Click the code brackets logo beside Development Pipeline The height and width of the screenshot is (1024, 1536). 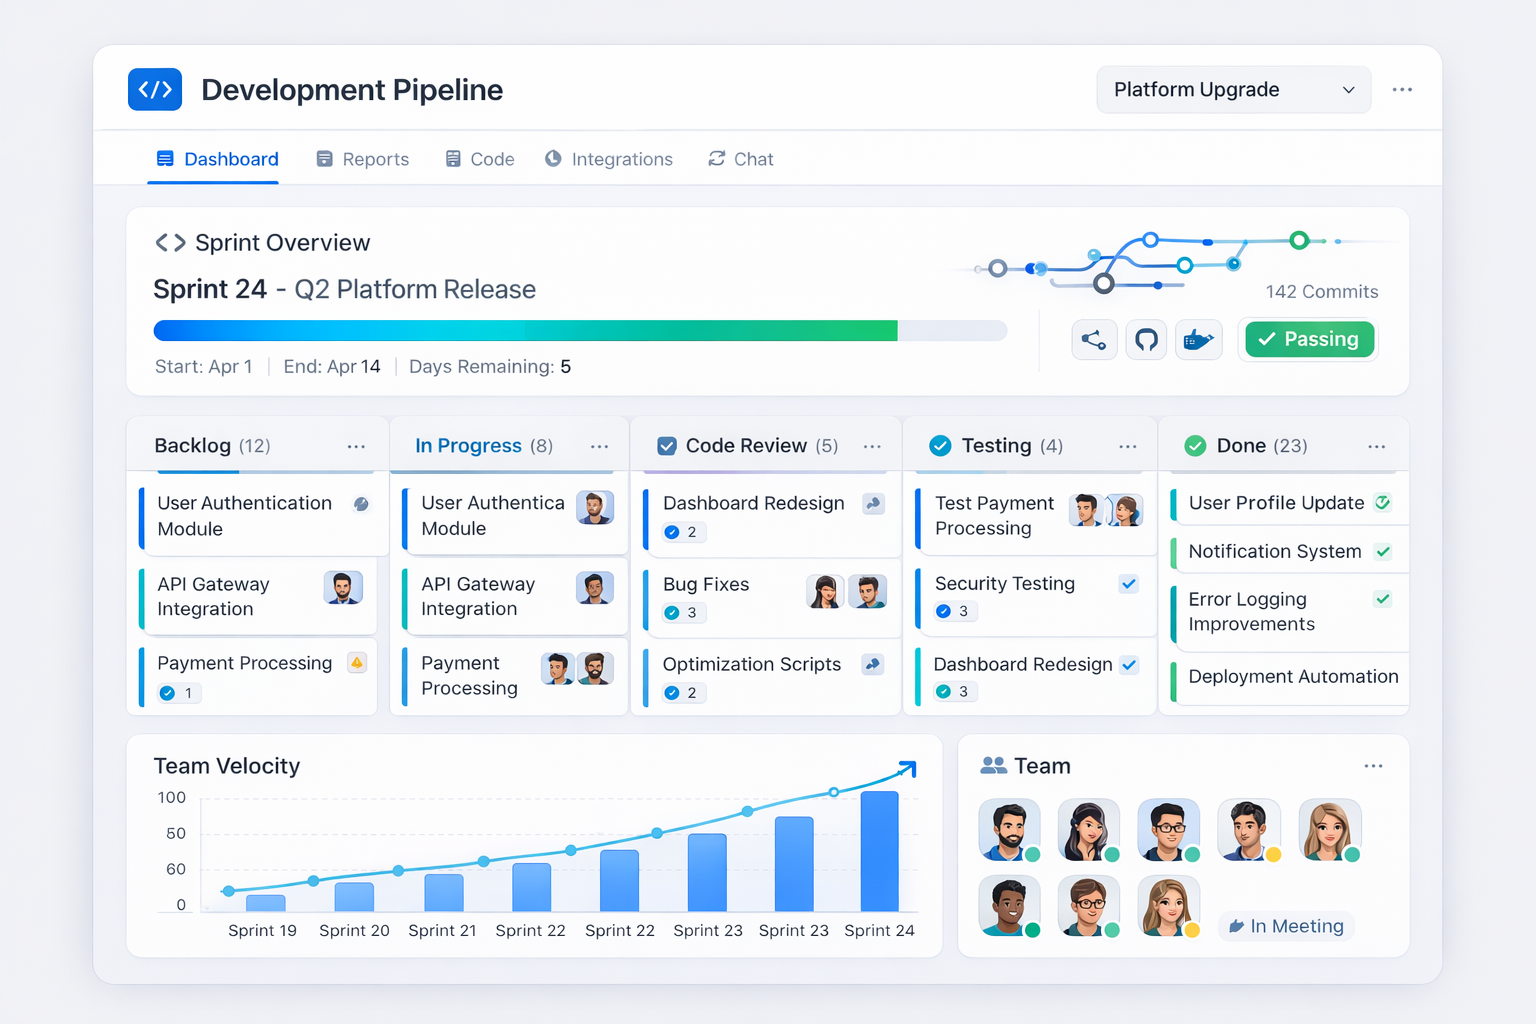pos(155,89)
